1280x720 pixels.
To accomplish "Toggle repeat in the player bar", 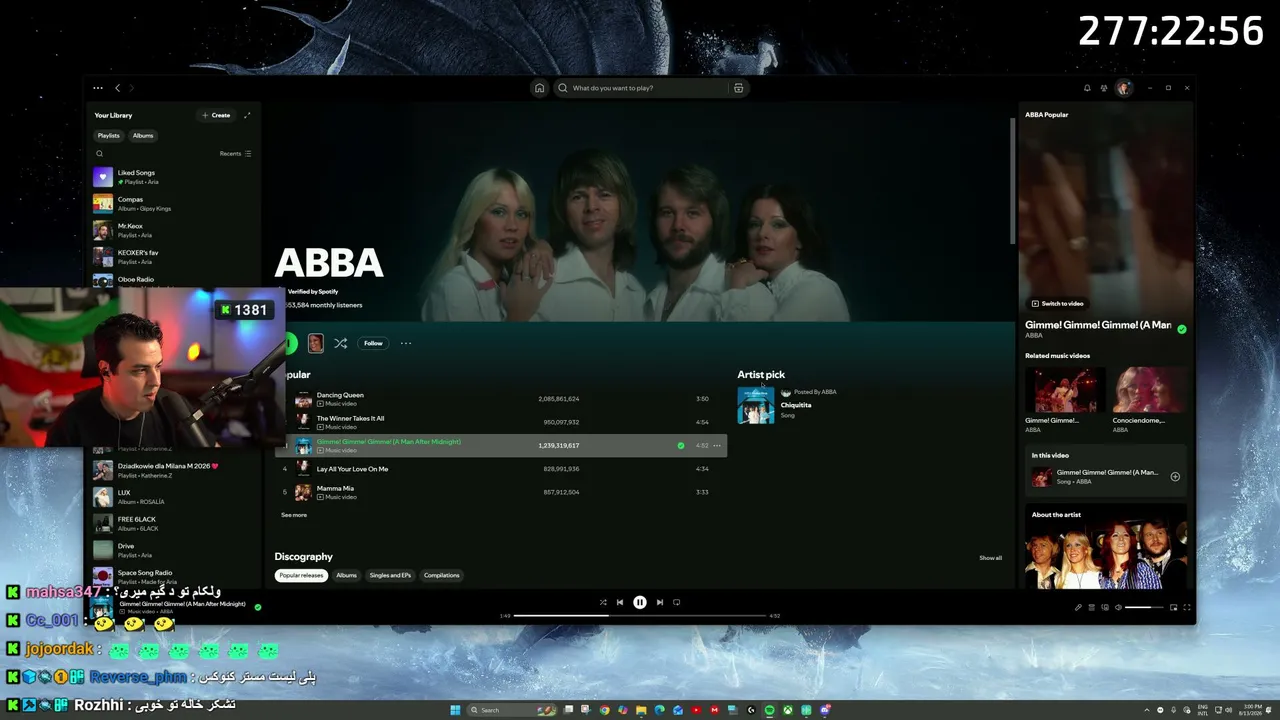I will click(677, 602).
